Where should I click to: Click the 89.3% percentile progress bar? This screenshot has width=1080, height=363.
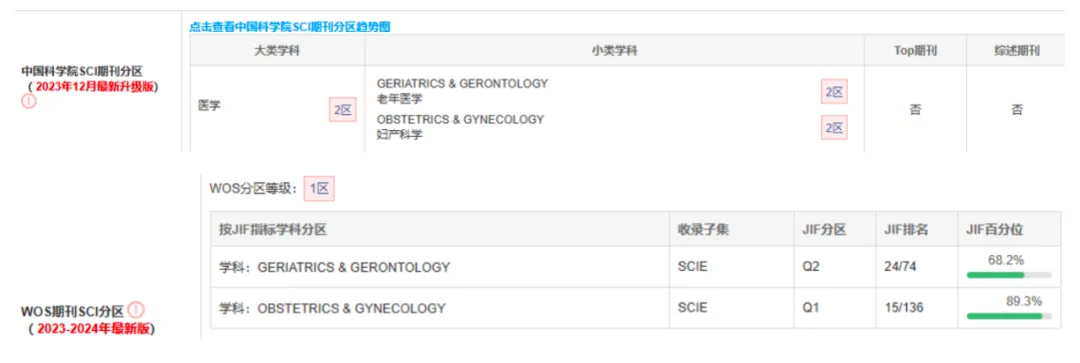[x=1009, y=316]
